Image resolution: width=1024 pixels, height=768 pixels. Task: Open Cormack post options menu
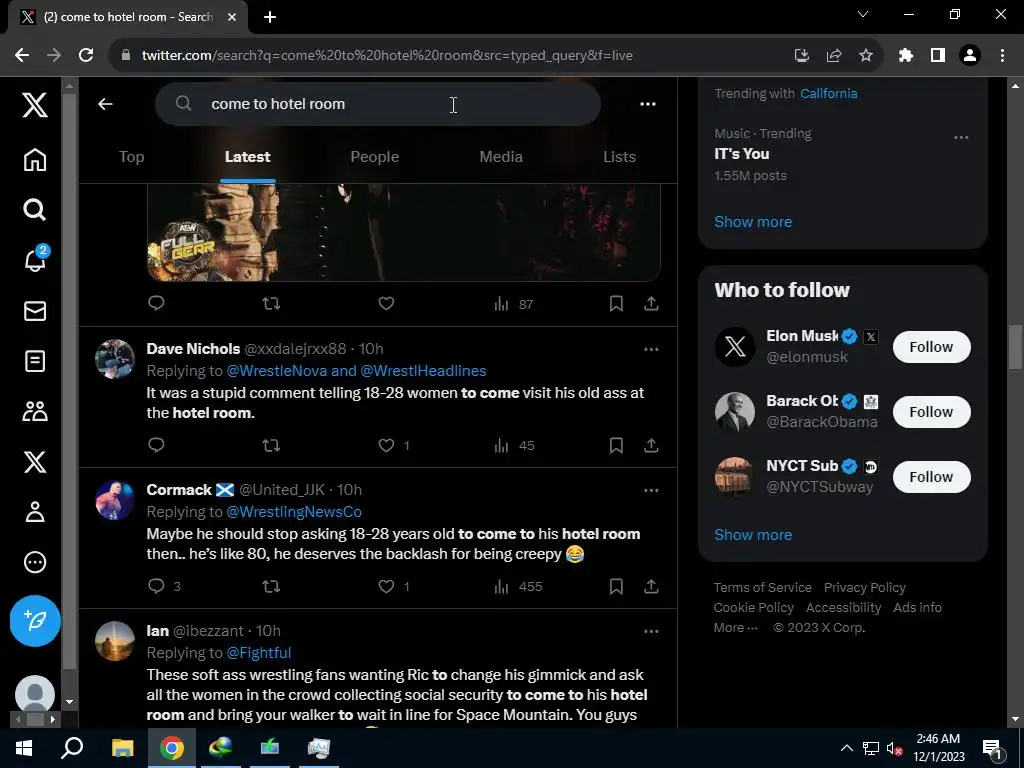coord(651,490)
